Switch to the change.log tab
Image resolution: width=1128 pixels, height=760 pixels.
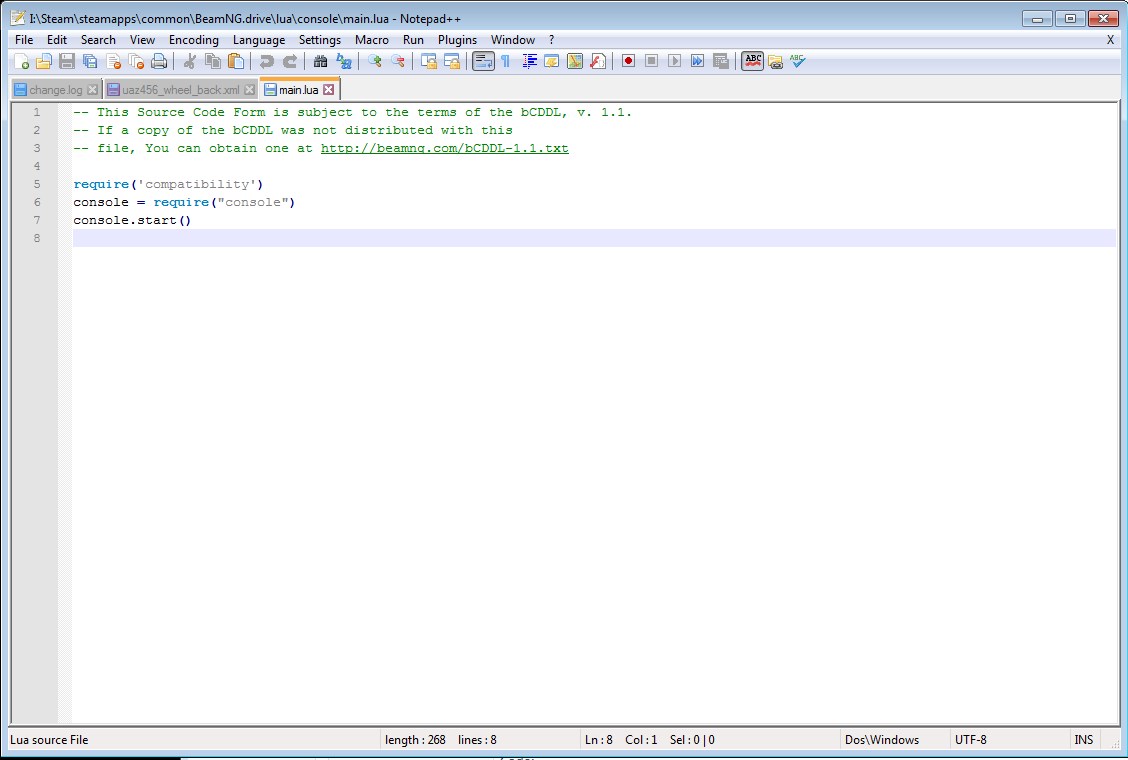point(55,90)
